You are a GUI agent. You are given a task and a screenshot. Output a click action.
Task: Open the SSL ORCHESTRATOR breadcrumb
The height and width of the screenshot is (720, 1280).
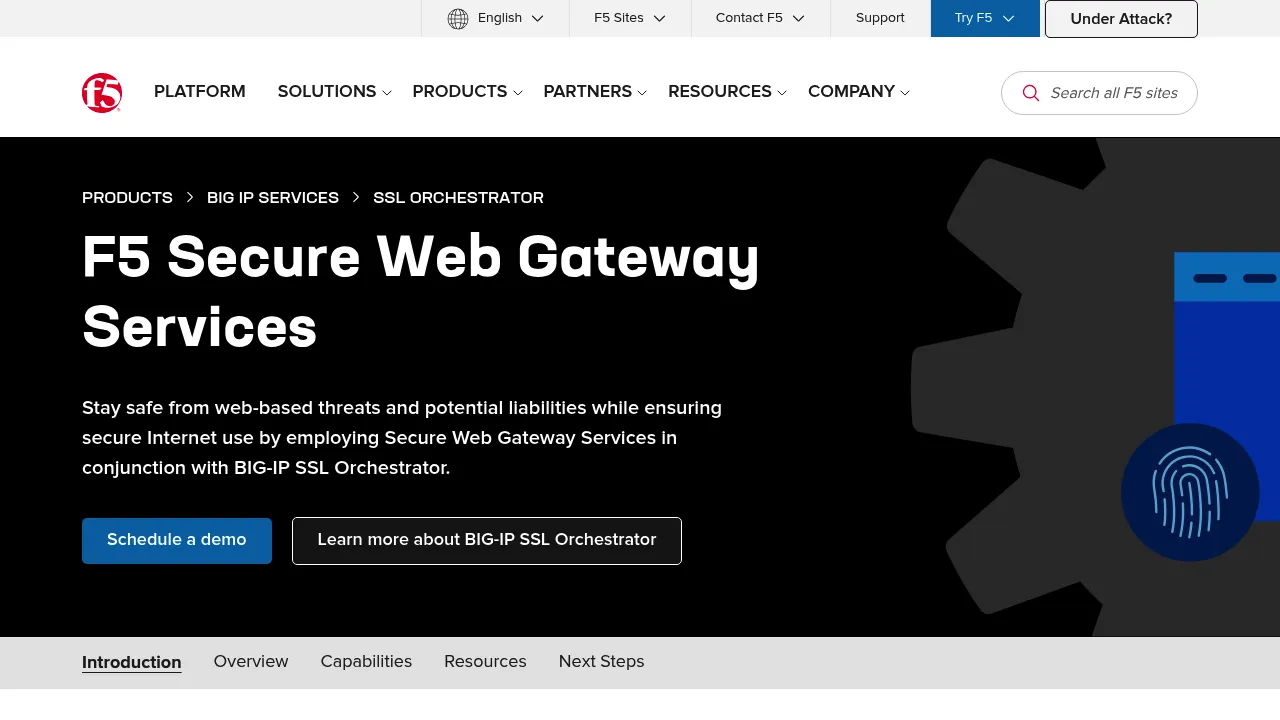458,198
